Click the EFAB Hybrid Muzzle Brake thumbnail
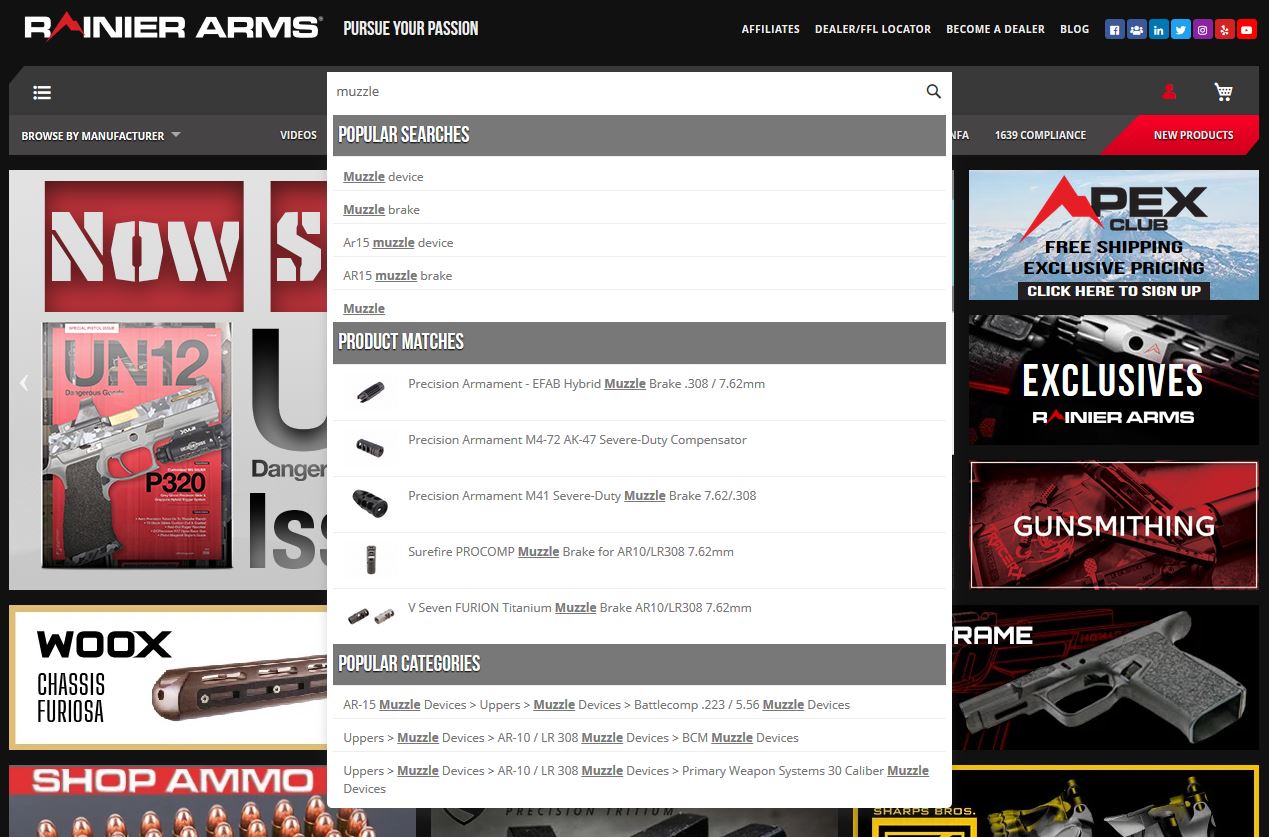Image resolution: width=1269 pixels, height=837 pixels. coord(369,392)
